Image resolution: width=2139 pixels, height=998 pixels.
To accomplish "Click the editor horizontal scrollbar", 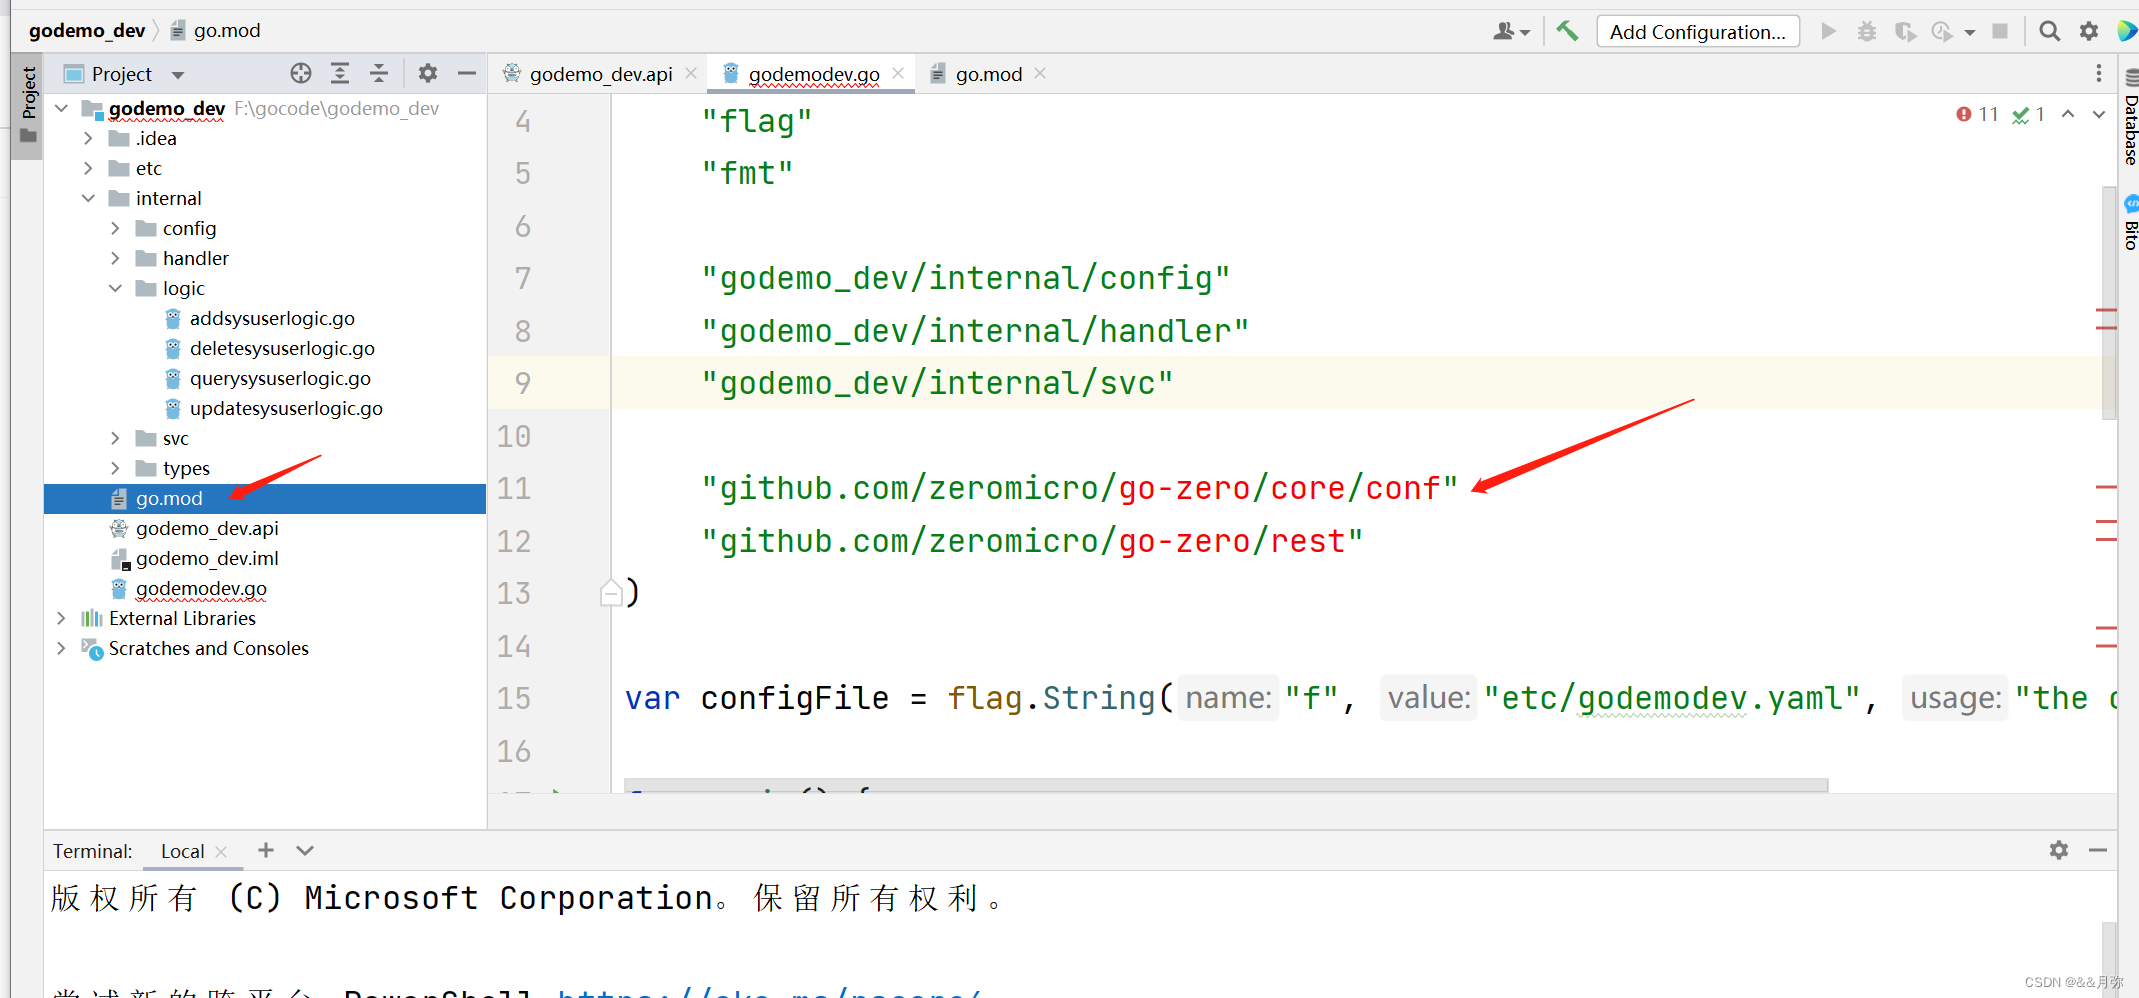I will coord(1226,786).
